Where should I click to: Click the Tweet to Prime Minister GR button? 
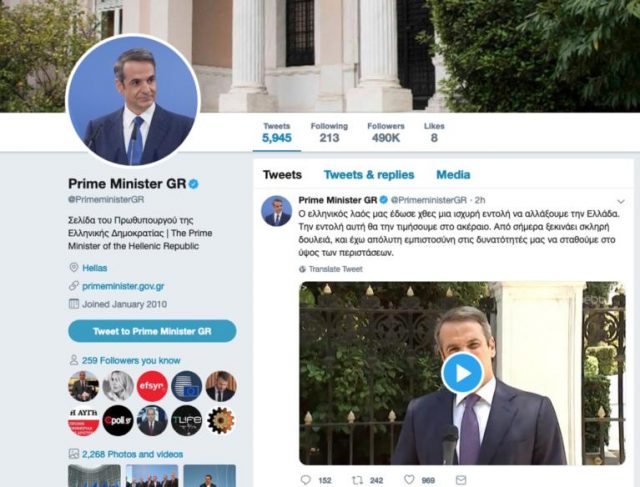tap(152, 331)
